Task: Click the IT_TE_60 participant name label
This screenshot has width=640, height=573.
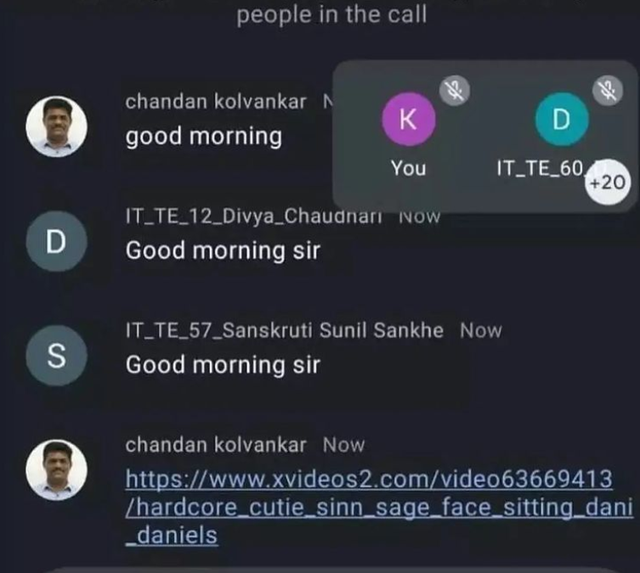Action: 541,168
